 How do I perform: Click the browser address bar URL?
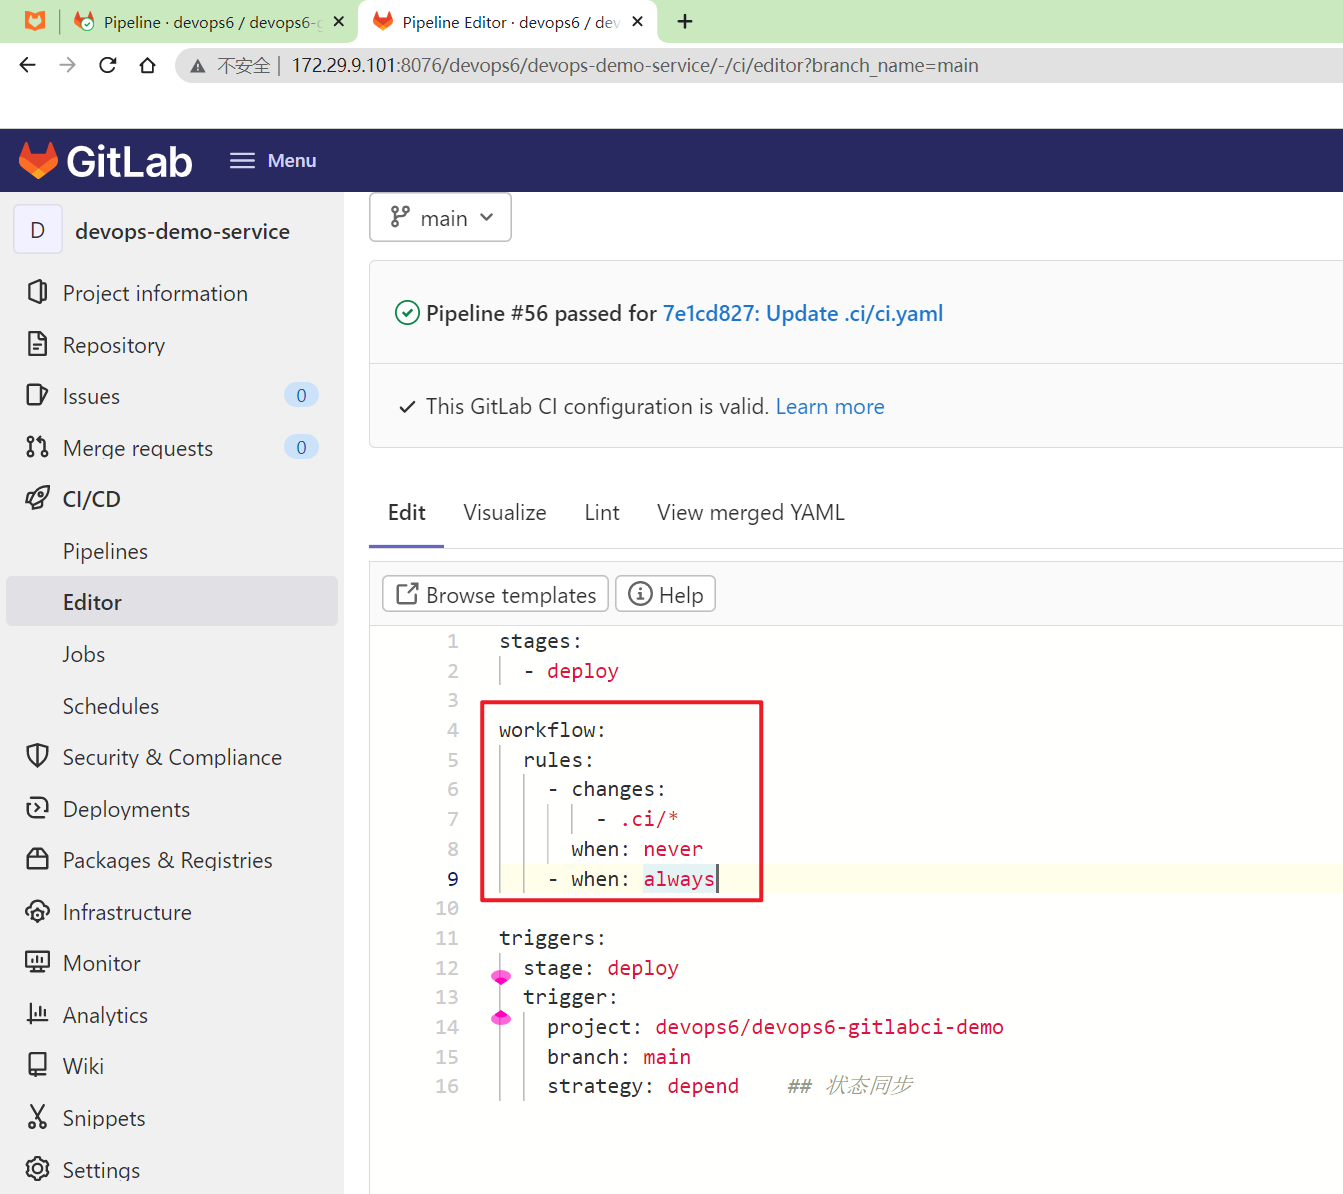pos(635,65)
